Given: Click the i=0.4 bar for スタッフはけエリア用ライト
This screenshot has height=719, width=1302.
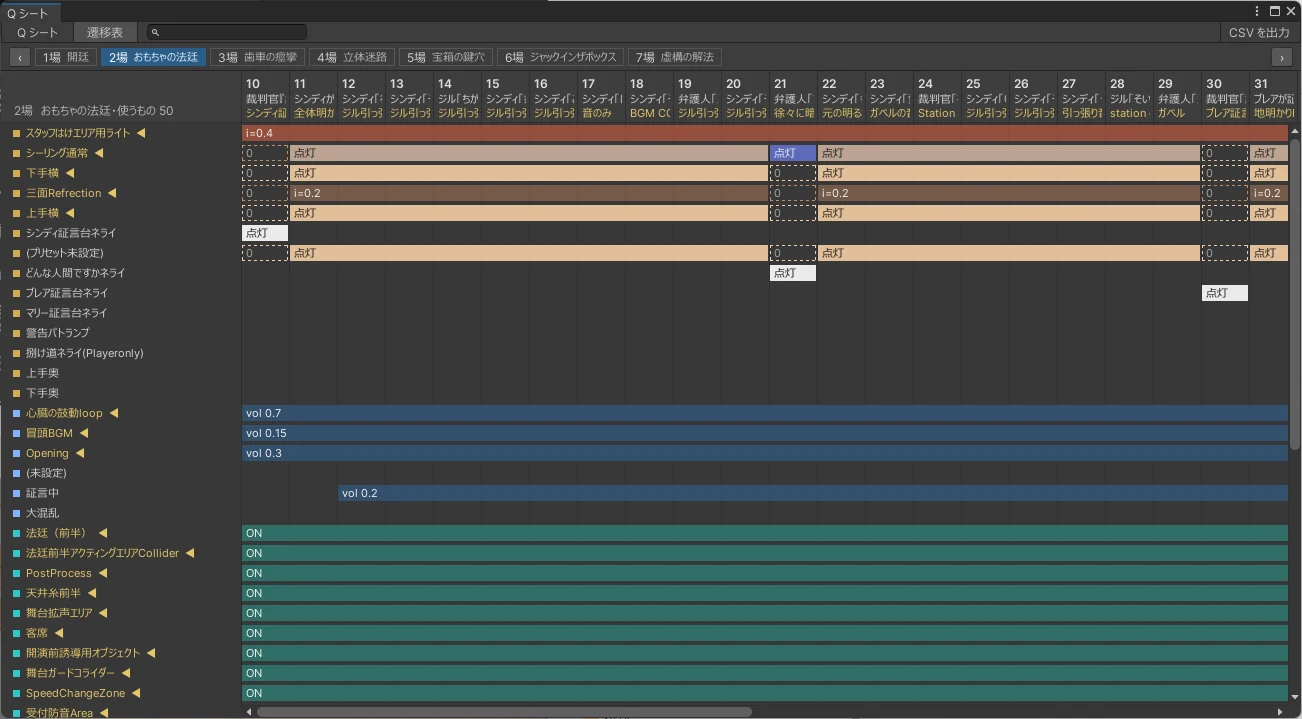Looking at the screenshot, I should 765,133.
